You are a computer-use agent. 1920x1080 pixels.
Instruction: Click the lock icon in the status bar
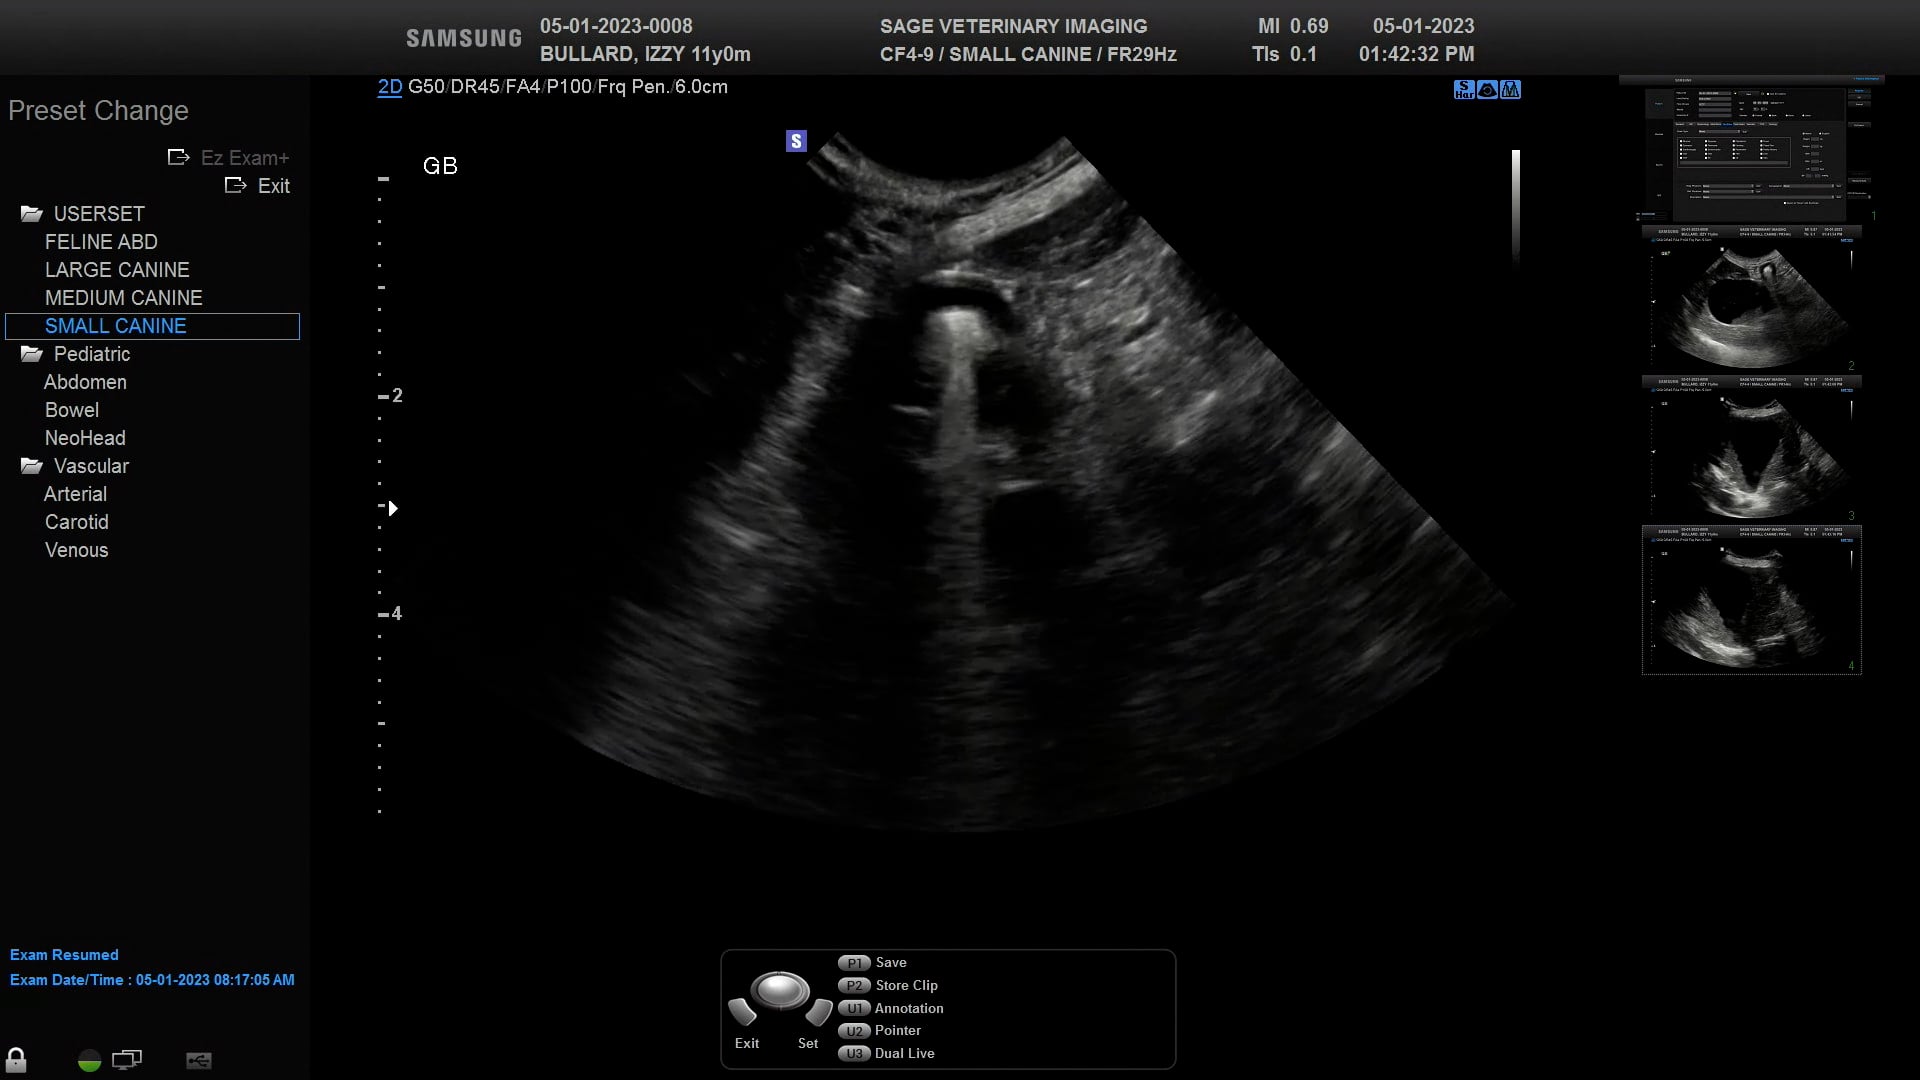(x=16, y=1059)
